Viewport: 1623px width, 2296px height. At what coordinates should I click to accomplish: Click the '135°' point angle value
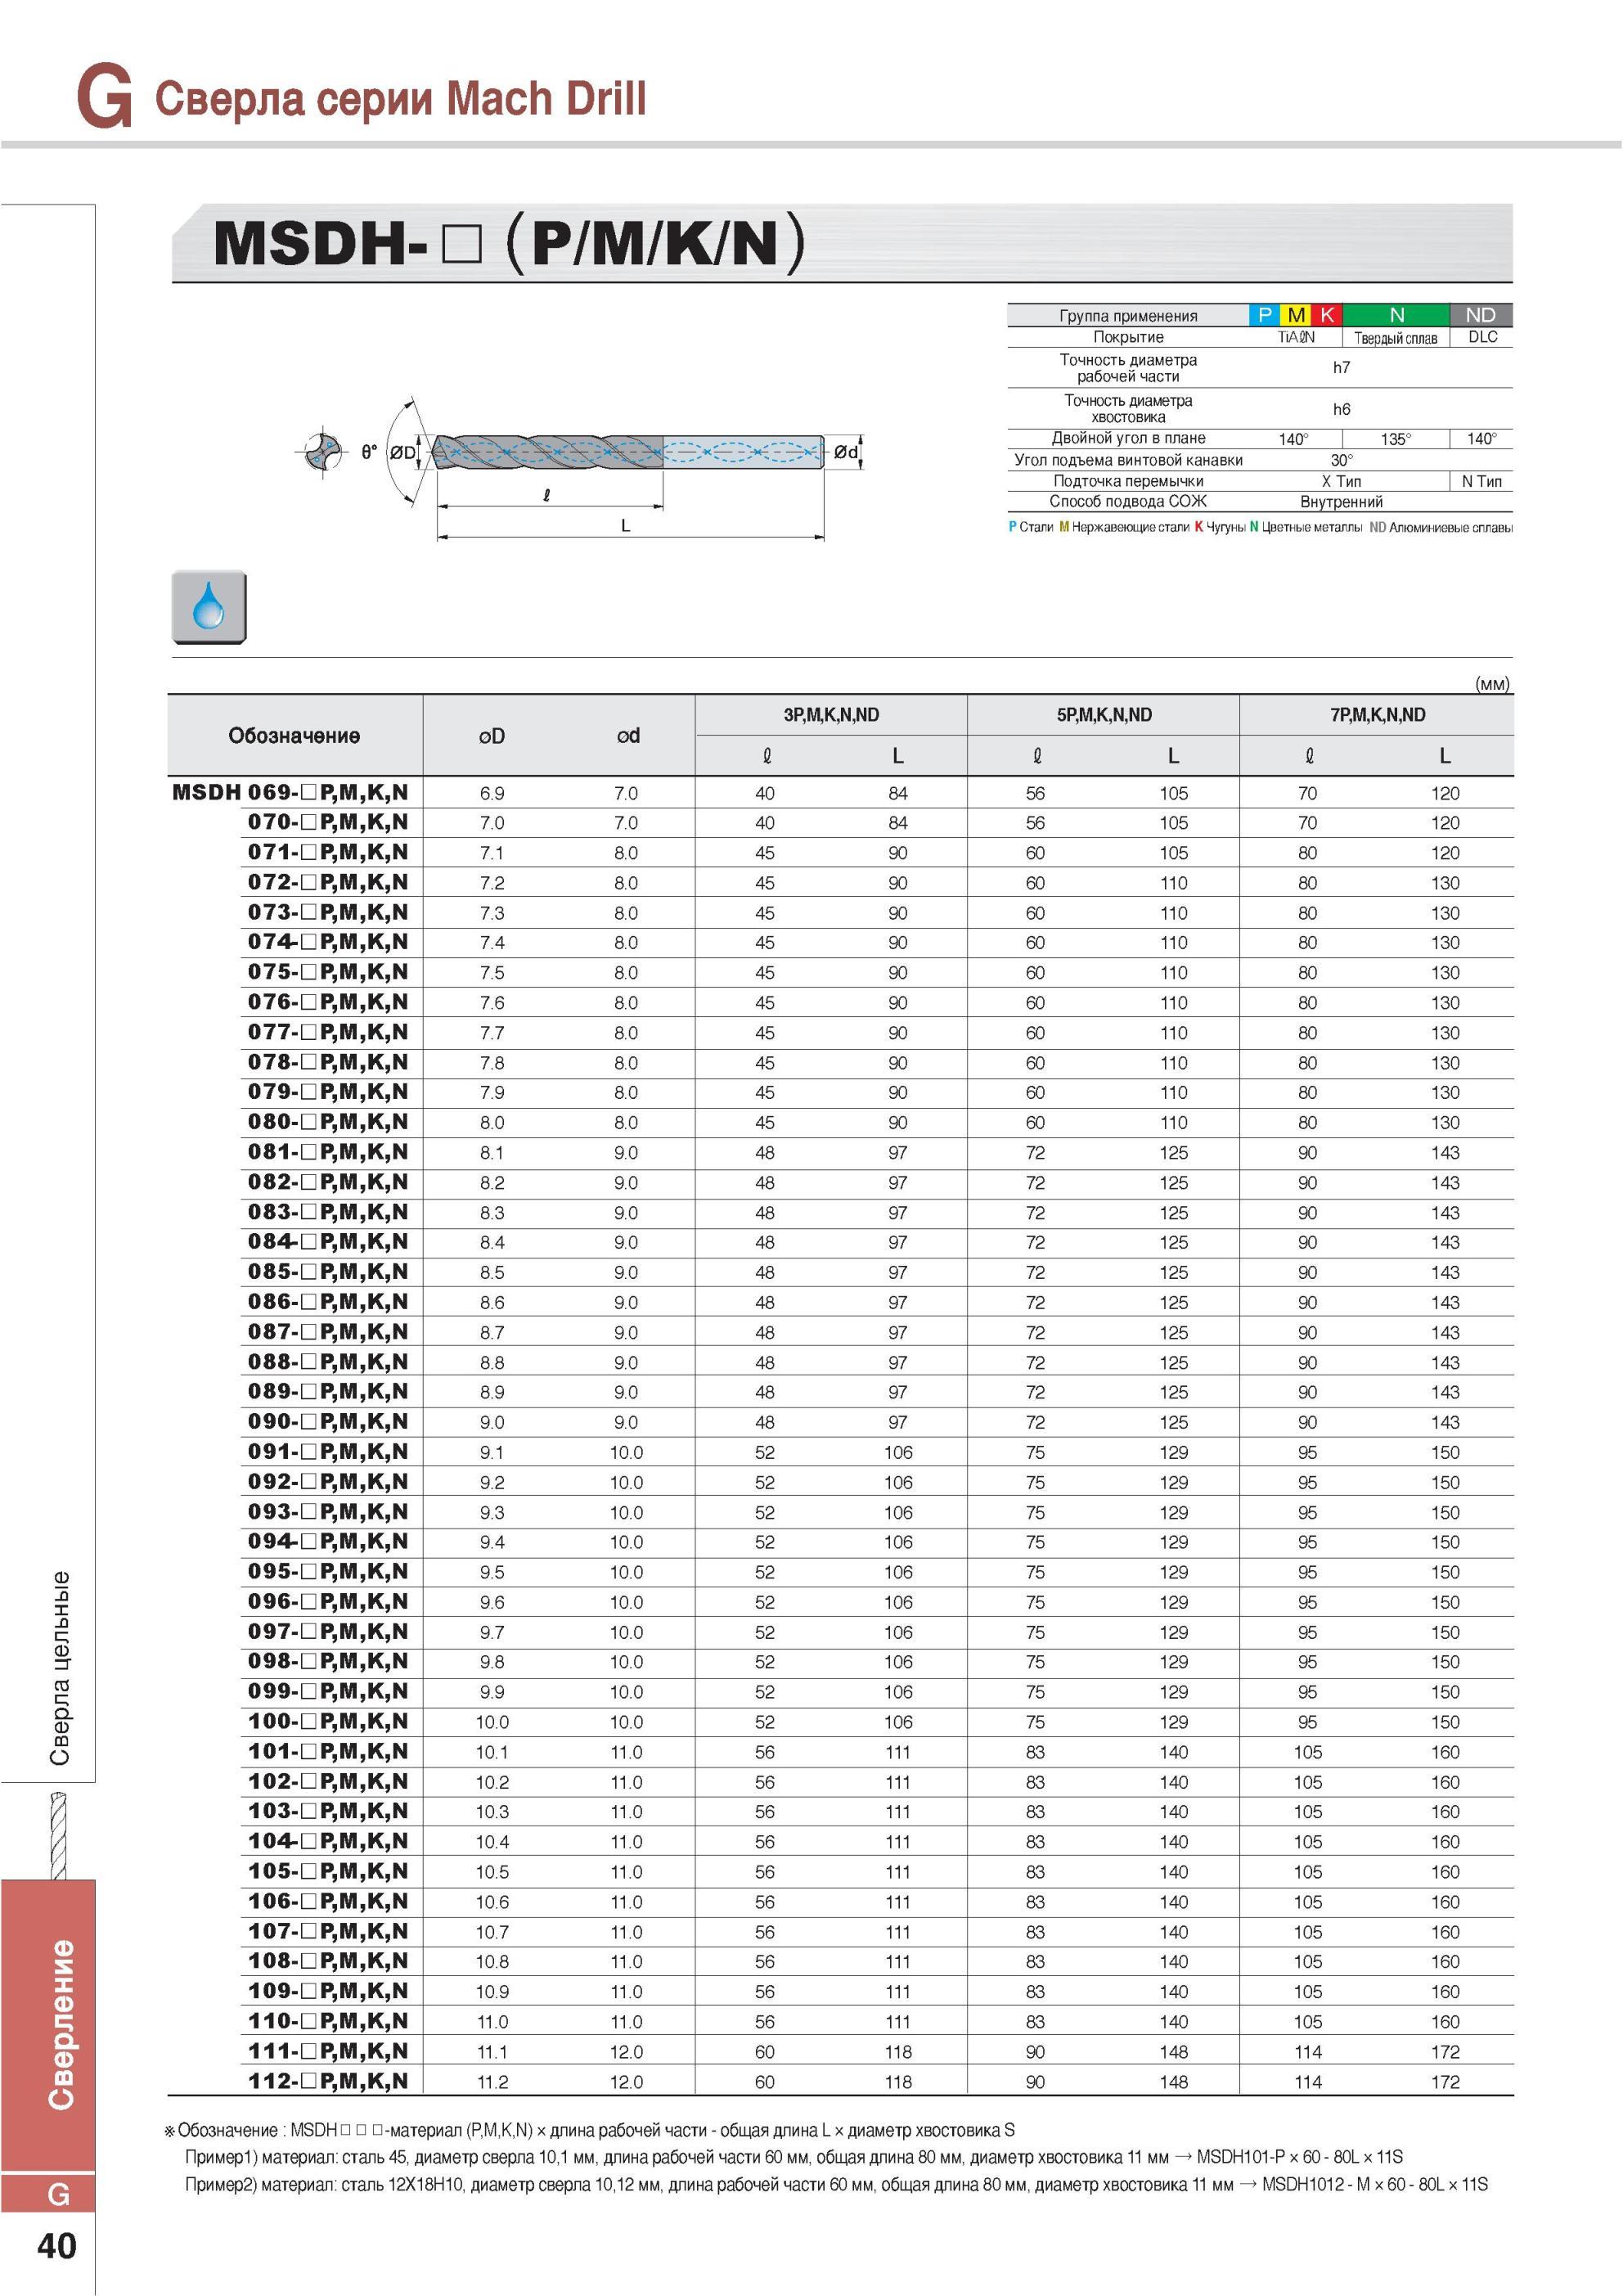(1396, 439)
